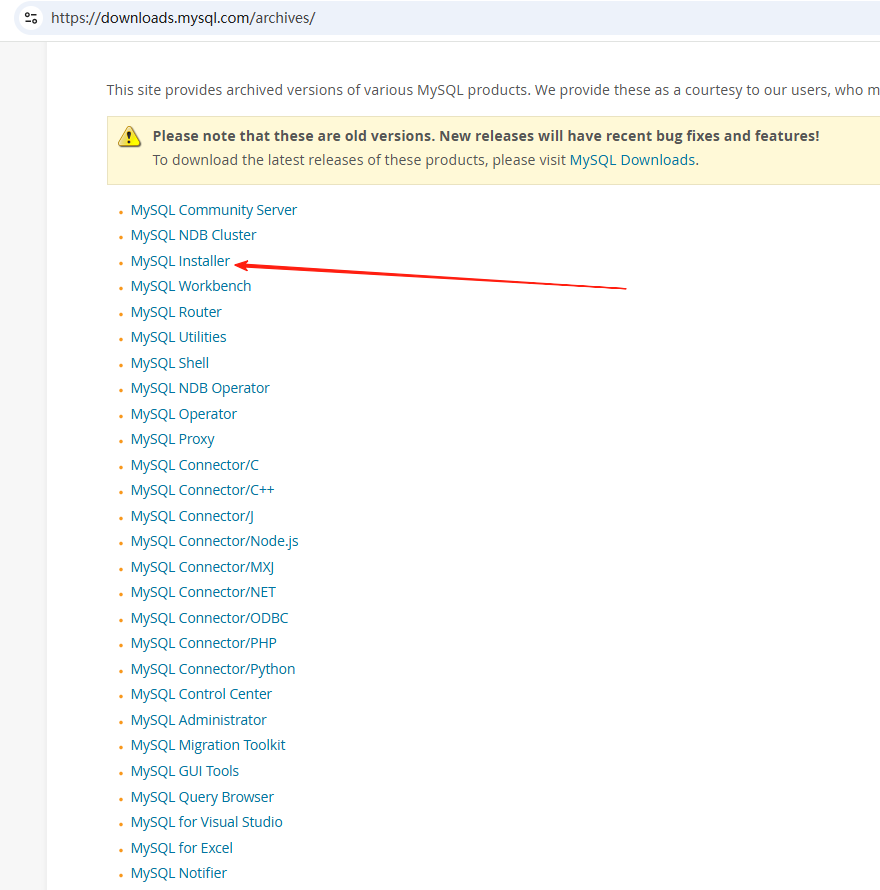Viewport: 880px width, 890px height.
Task: Open MySQL Query Browser archive
Action: pos(202,797)
